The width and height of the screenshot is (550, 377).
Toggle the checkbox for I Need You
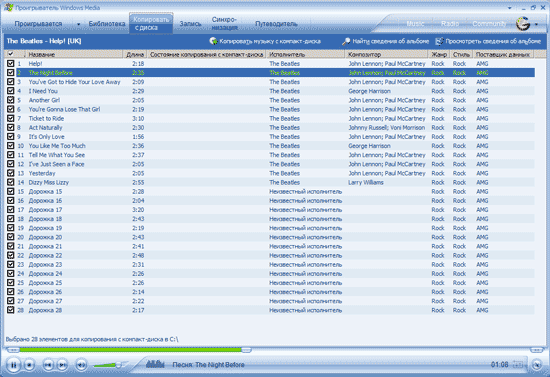click(x=11, y=91)
